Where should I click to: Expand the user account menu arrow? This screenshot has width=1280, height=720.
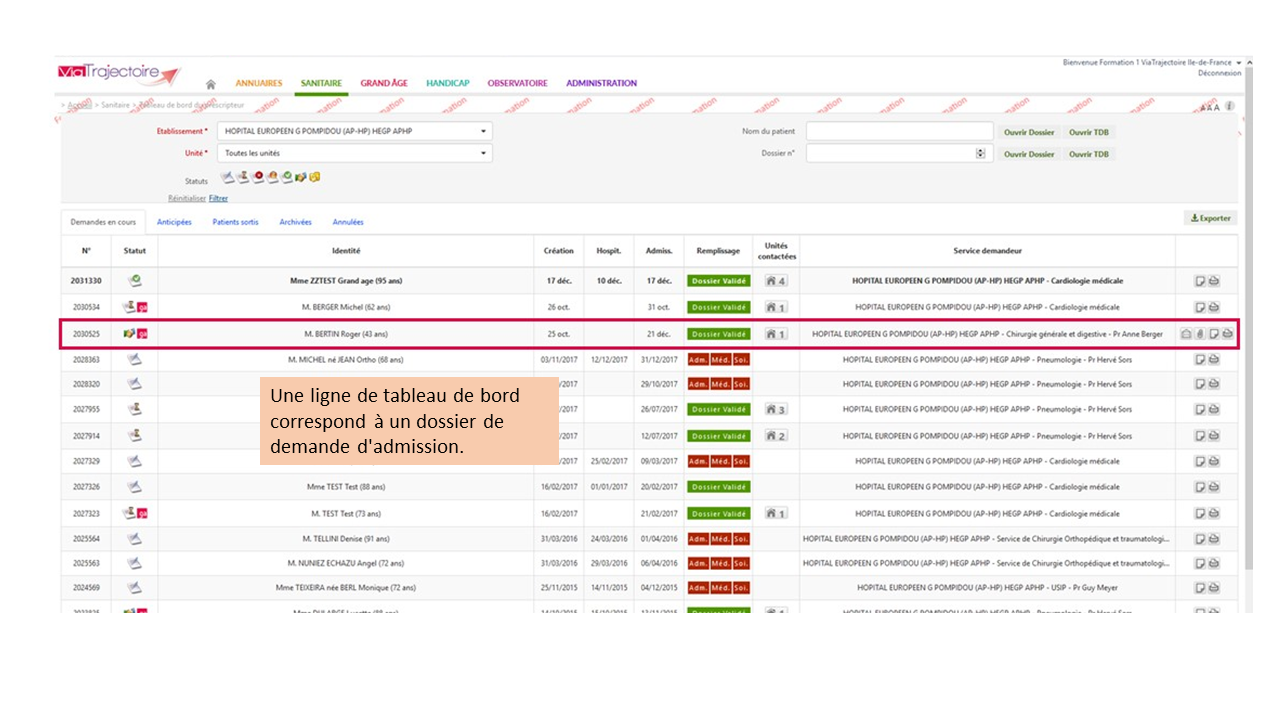click(1238, 63)
